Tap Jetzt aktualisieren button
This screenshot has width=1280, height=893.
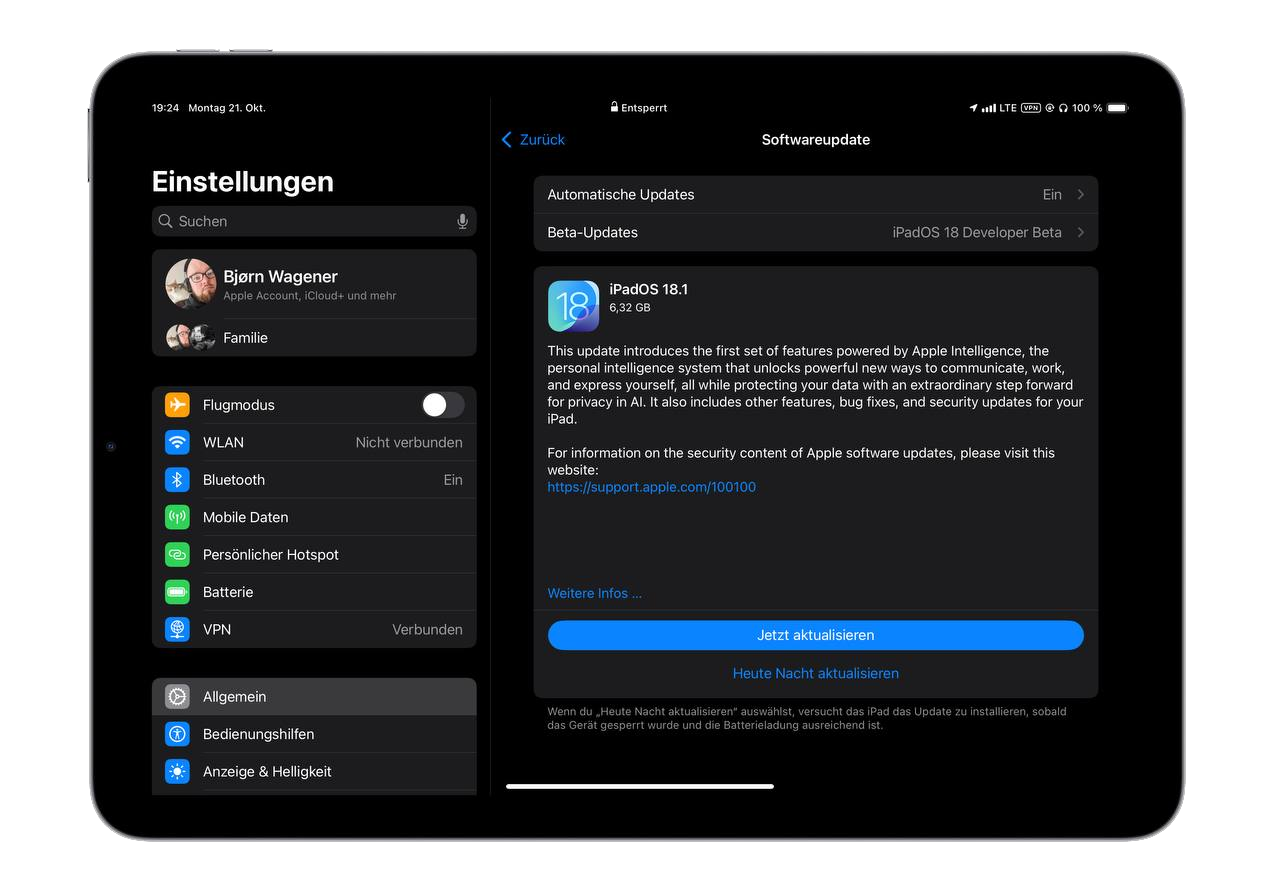pyautogui.click(x=816, y=635)
